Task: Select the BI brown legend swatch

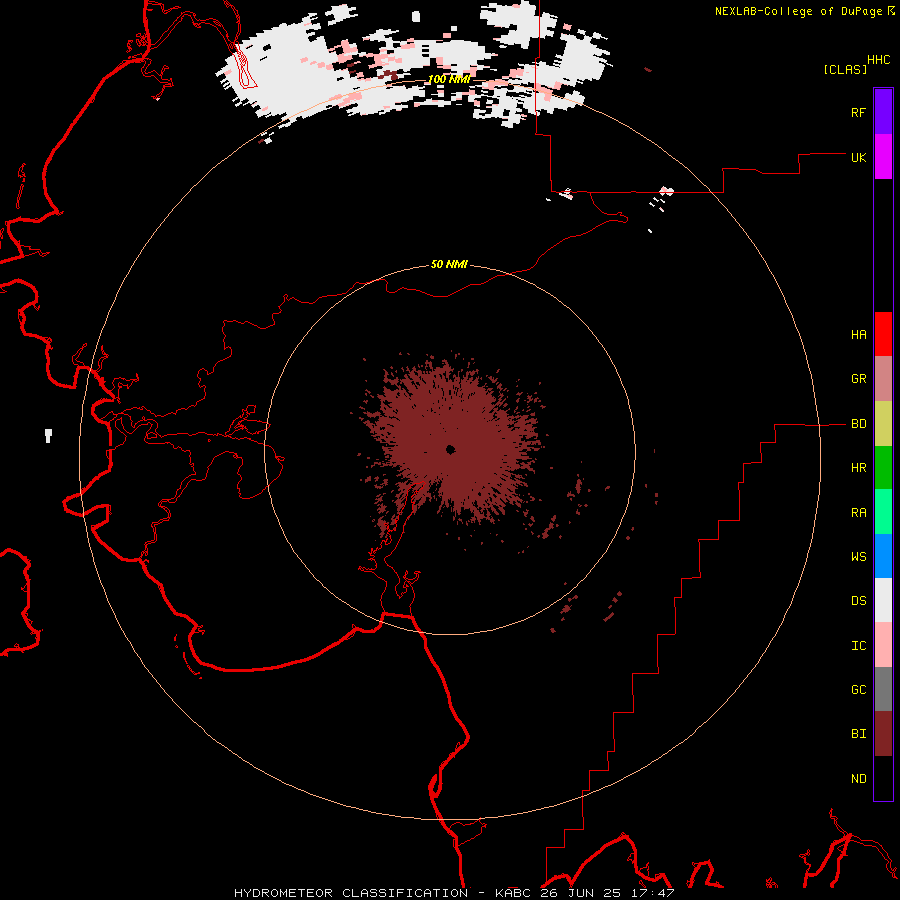Action: (x=883, y=734)
